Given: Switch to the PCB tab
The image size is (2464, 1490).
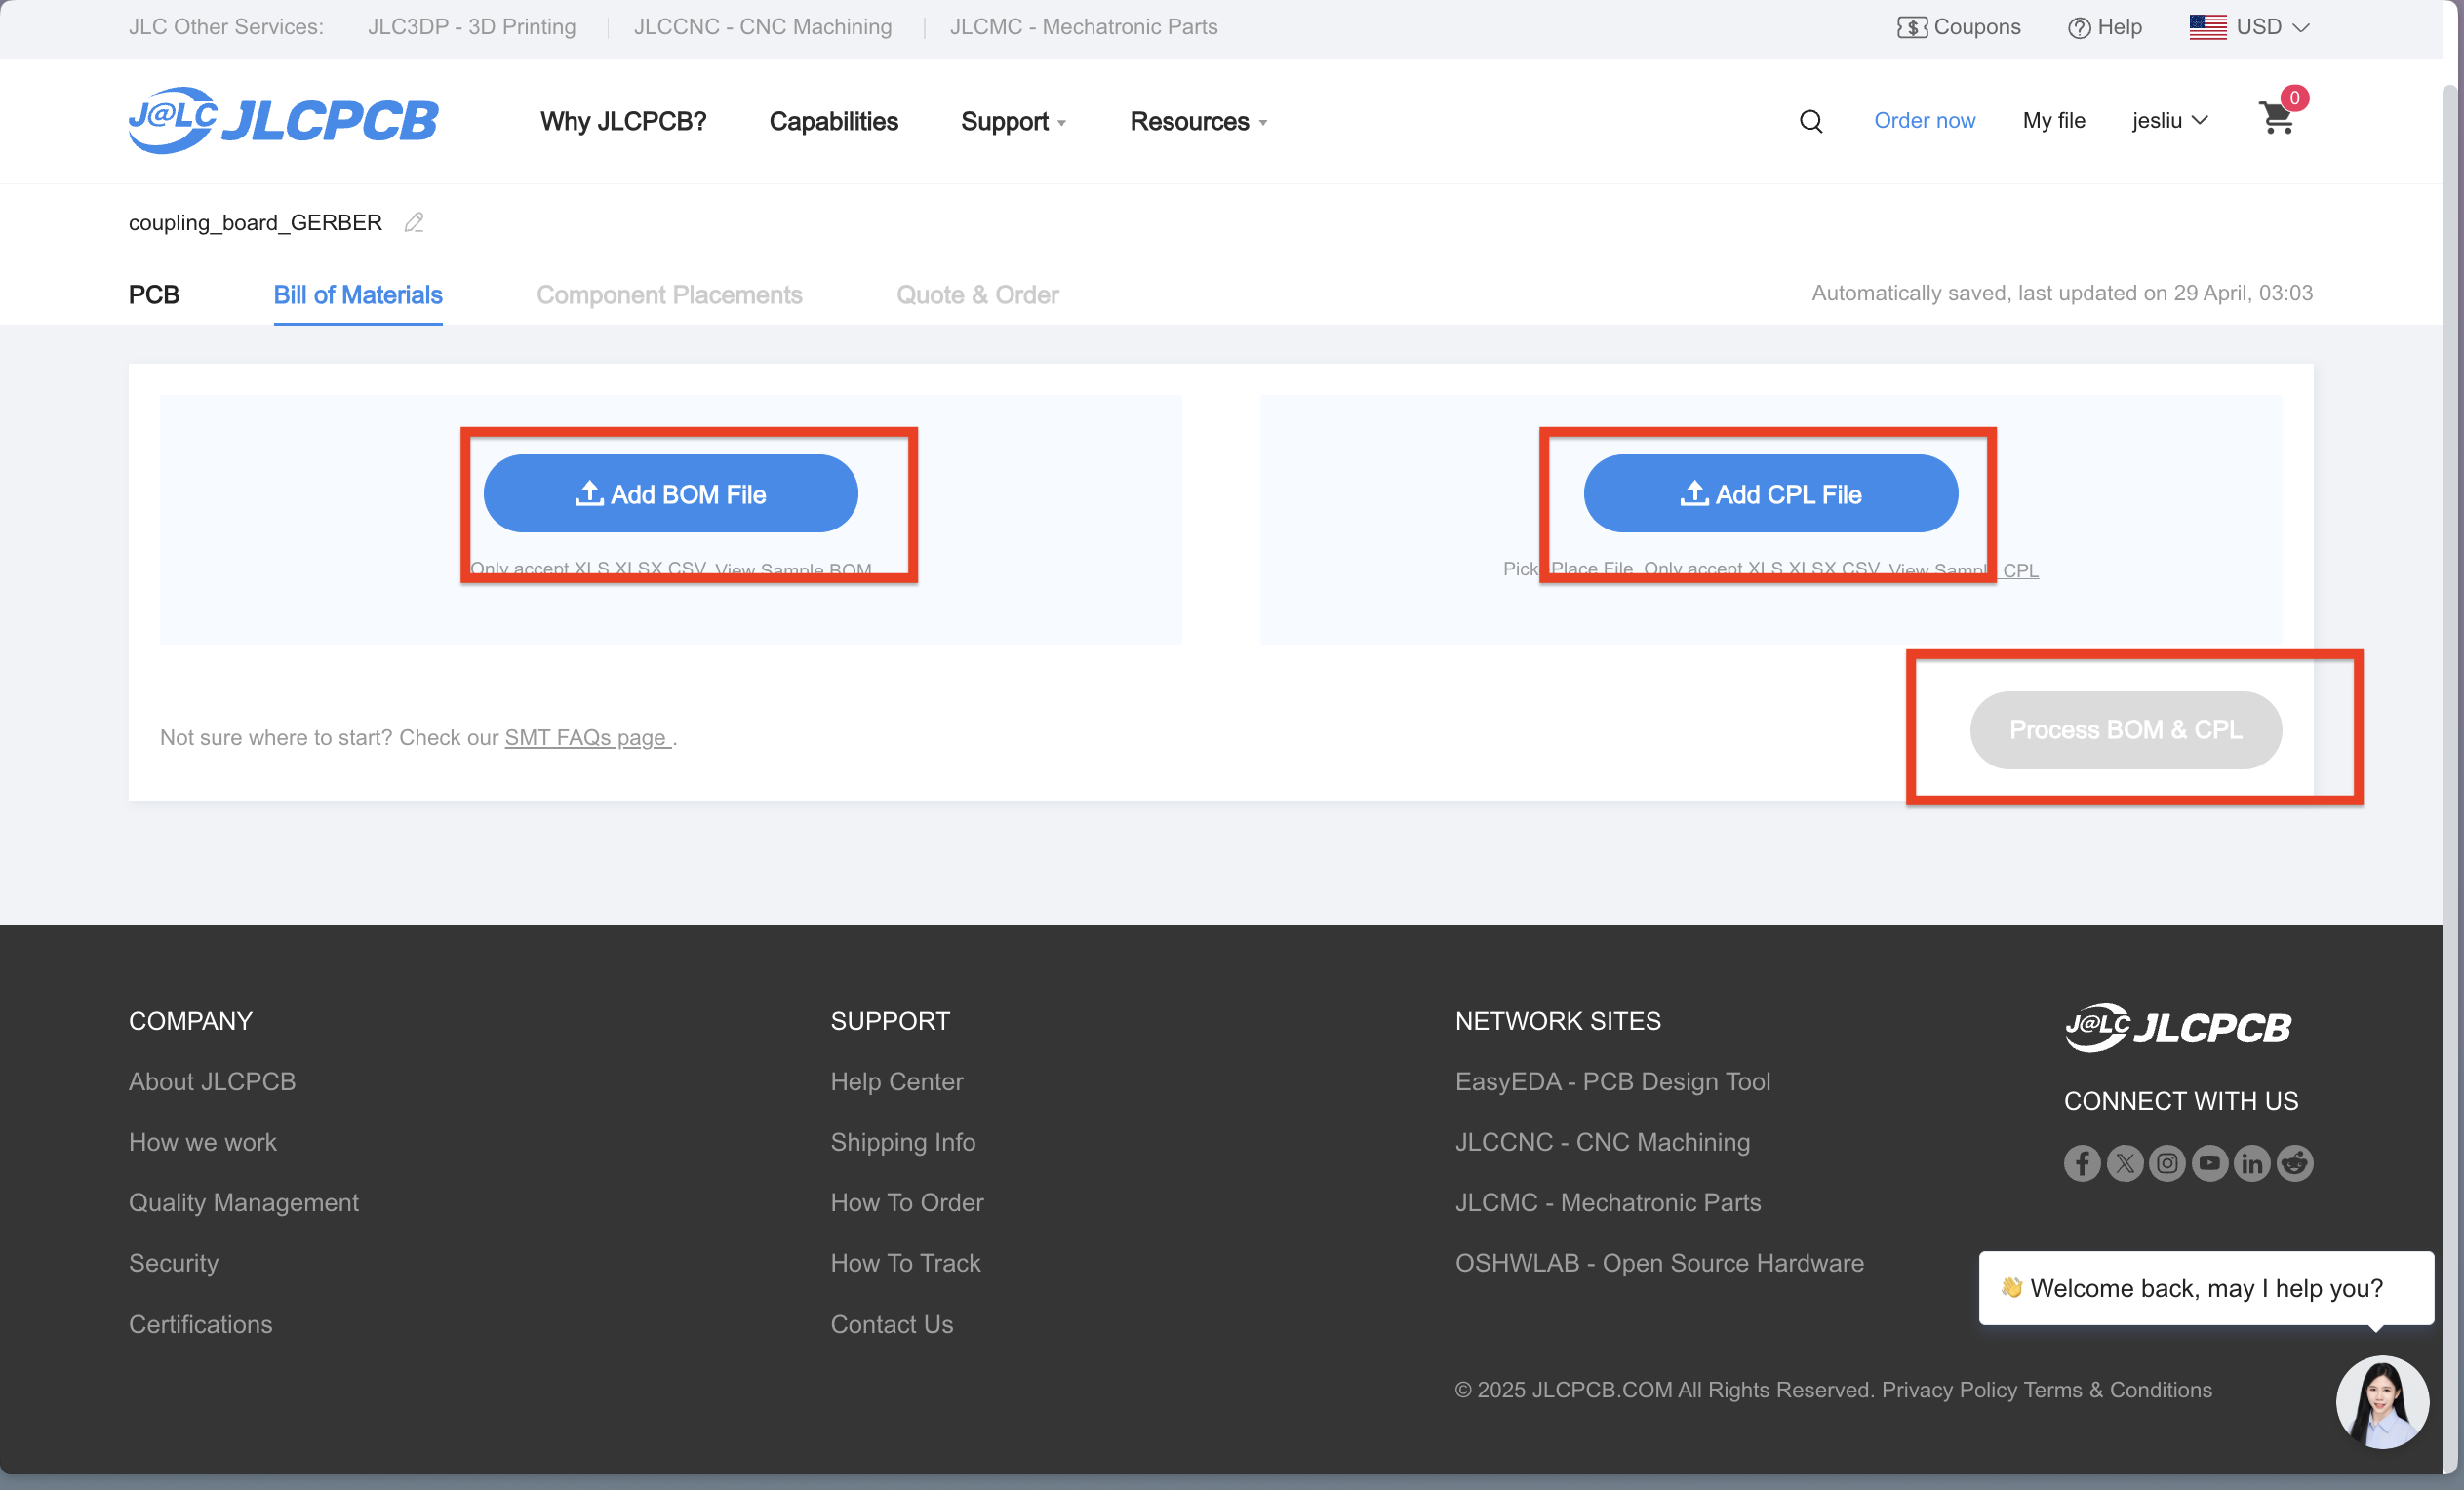Looking at the screenshot, I should [x=154, y=295].
